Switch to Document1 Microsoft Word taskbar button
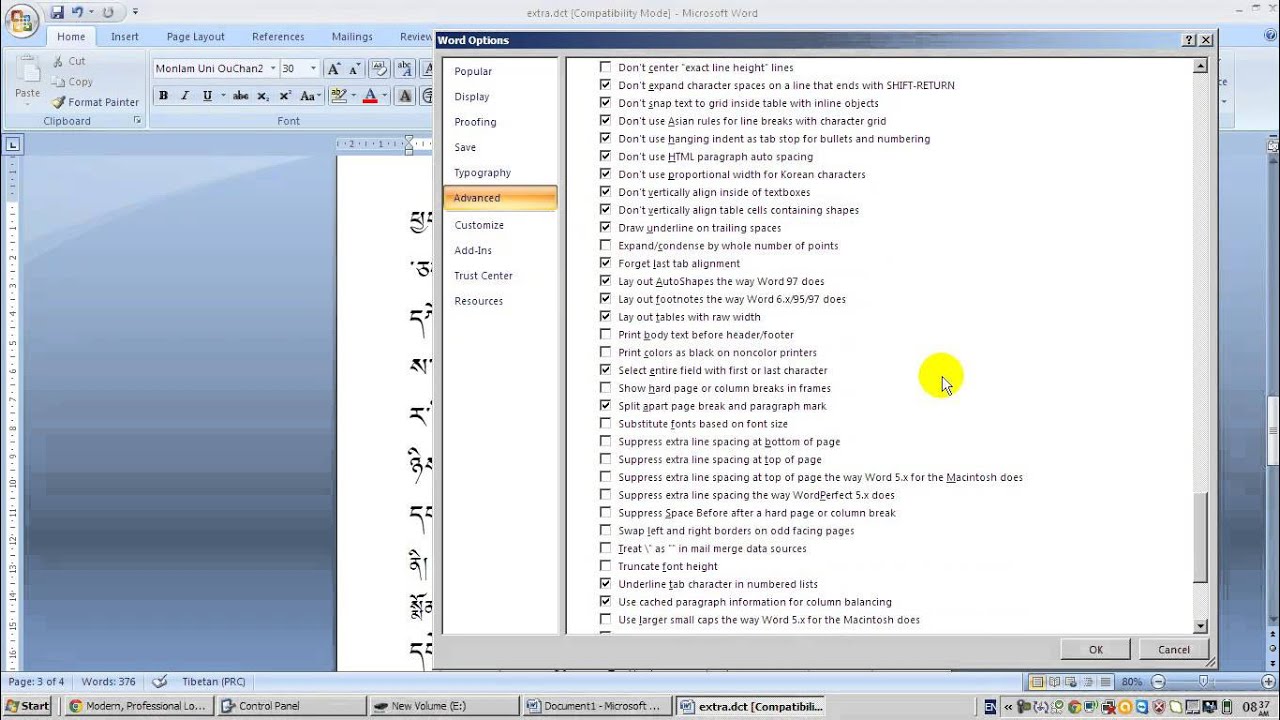The image size is (1280, 720). point(596,706)
